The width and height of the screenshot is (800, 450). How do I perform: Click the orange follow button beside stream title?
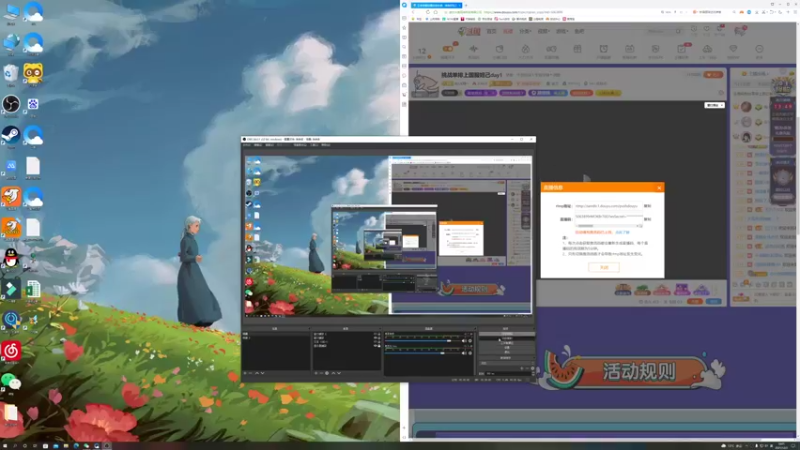coord(713,74)
